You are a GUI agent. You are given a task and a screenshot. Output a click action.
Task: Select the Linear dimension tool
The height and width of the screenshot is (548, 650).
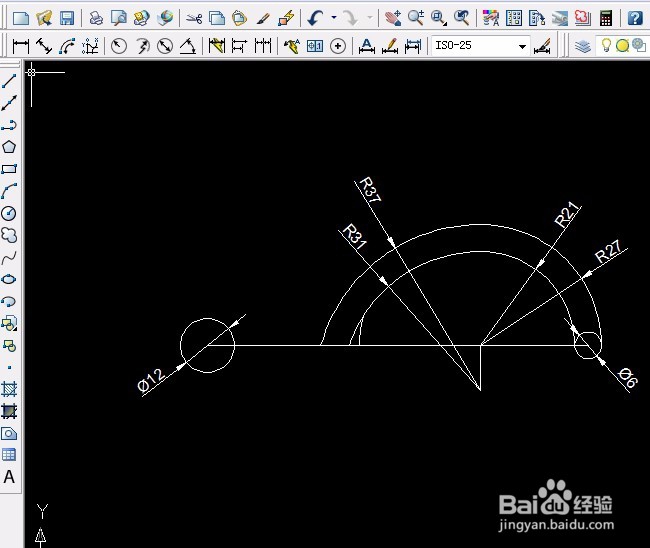tap(21, 46)
